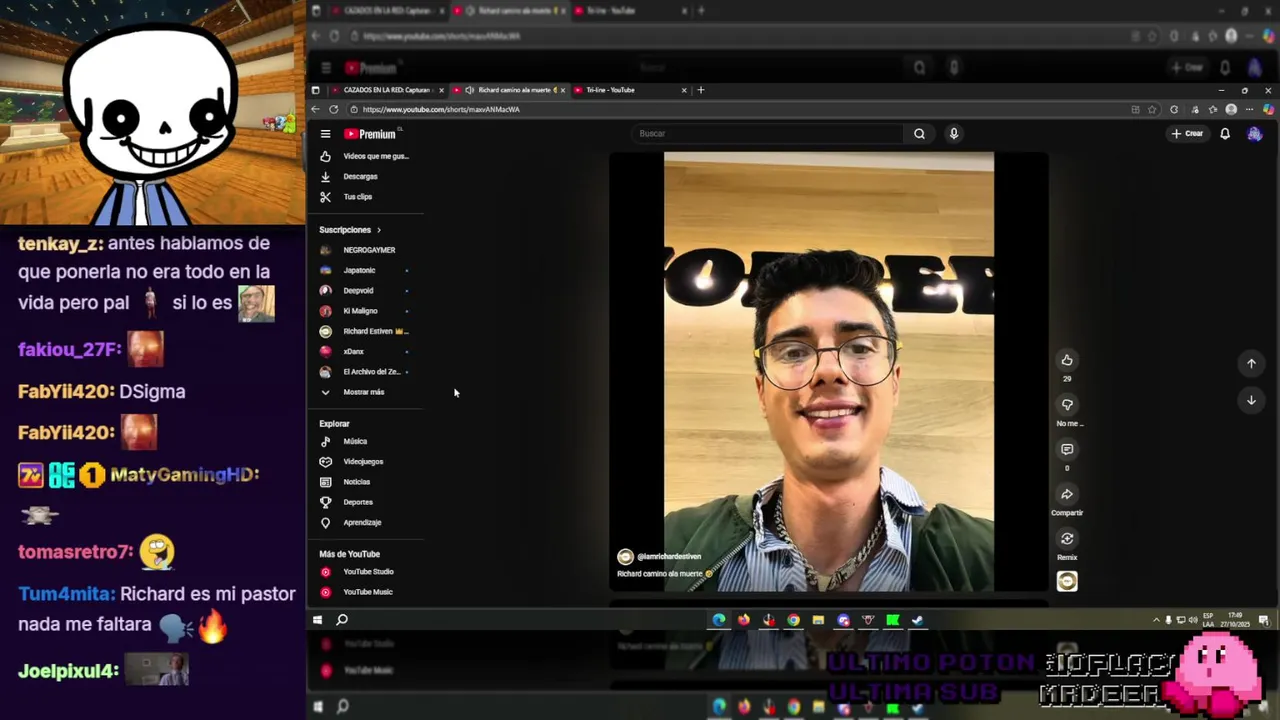Expand Suscripciones with its chevron
Image resolution: width=1280 pixels, height=720 pixels.
tap(379, 230)
